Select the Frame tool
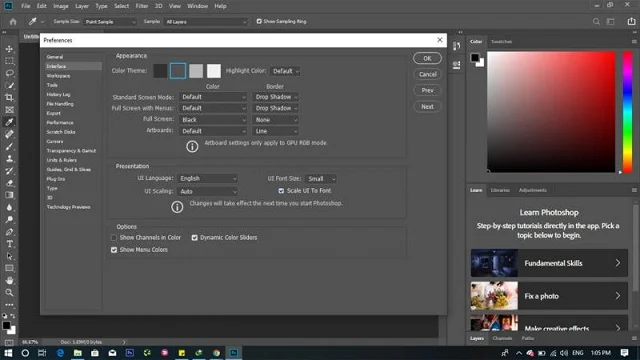Screen dimensions: 640x360 tap(9, 110)
